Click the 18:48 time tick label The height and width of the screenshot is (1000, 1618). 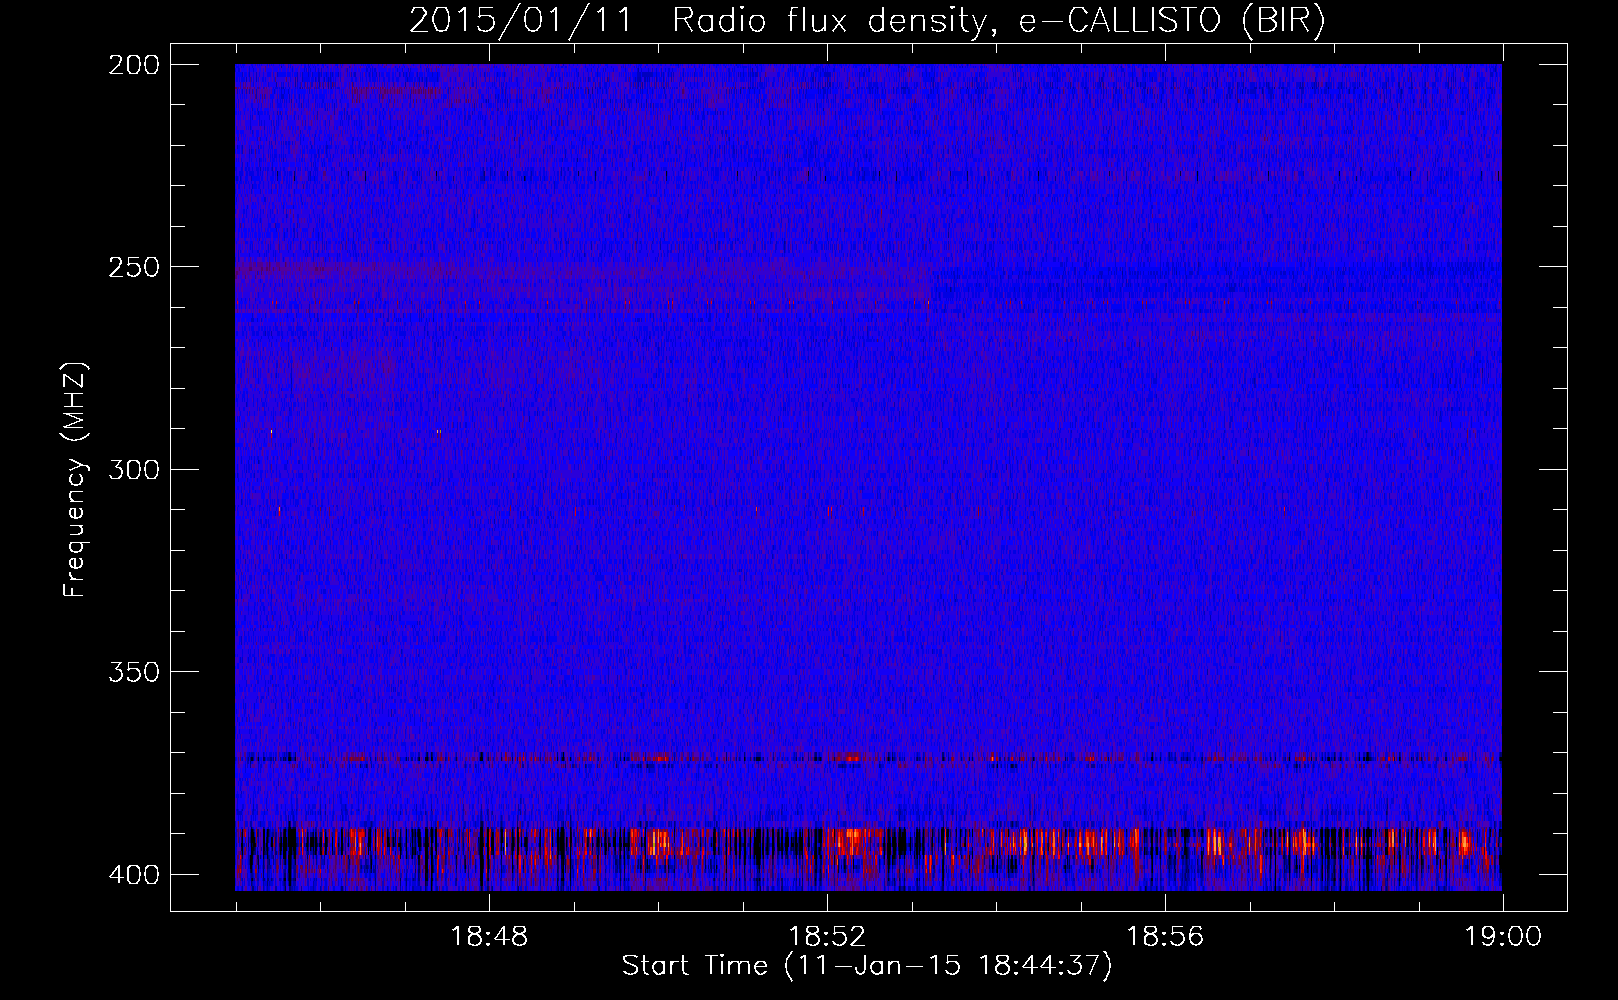[x=489, y=937]
